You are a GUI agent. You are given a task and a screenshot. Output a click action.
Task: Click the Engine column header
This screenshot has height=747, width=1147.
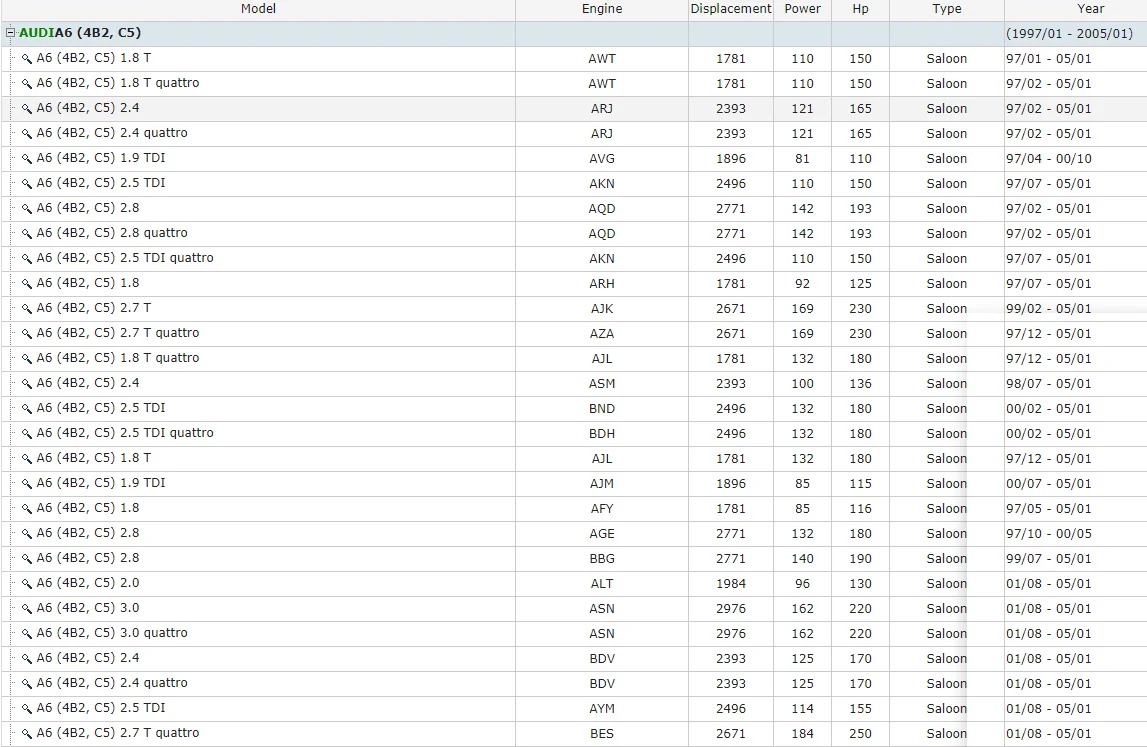tap(602, 9)
